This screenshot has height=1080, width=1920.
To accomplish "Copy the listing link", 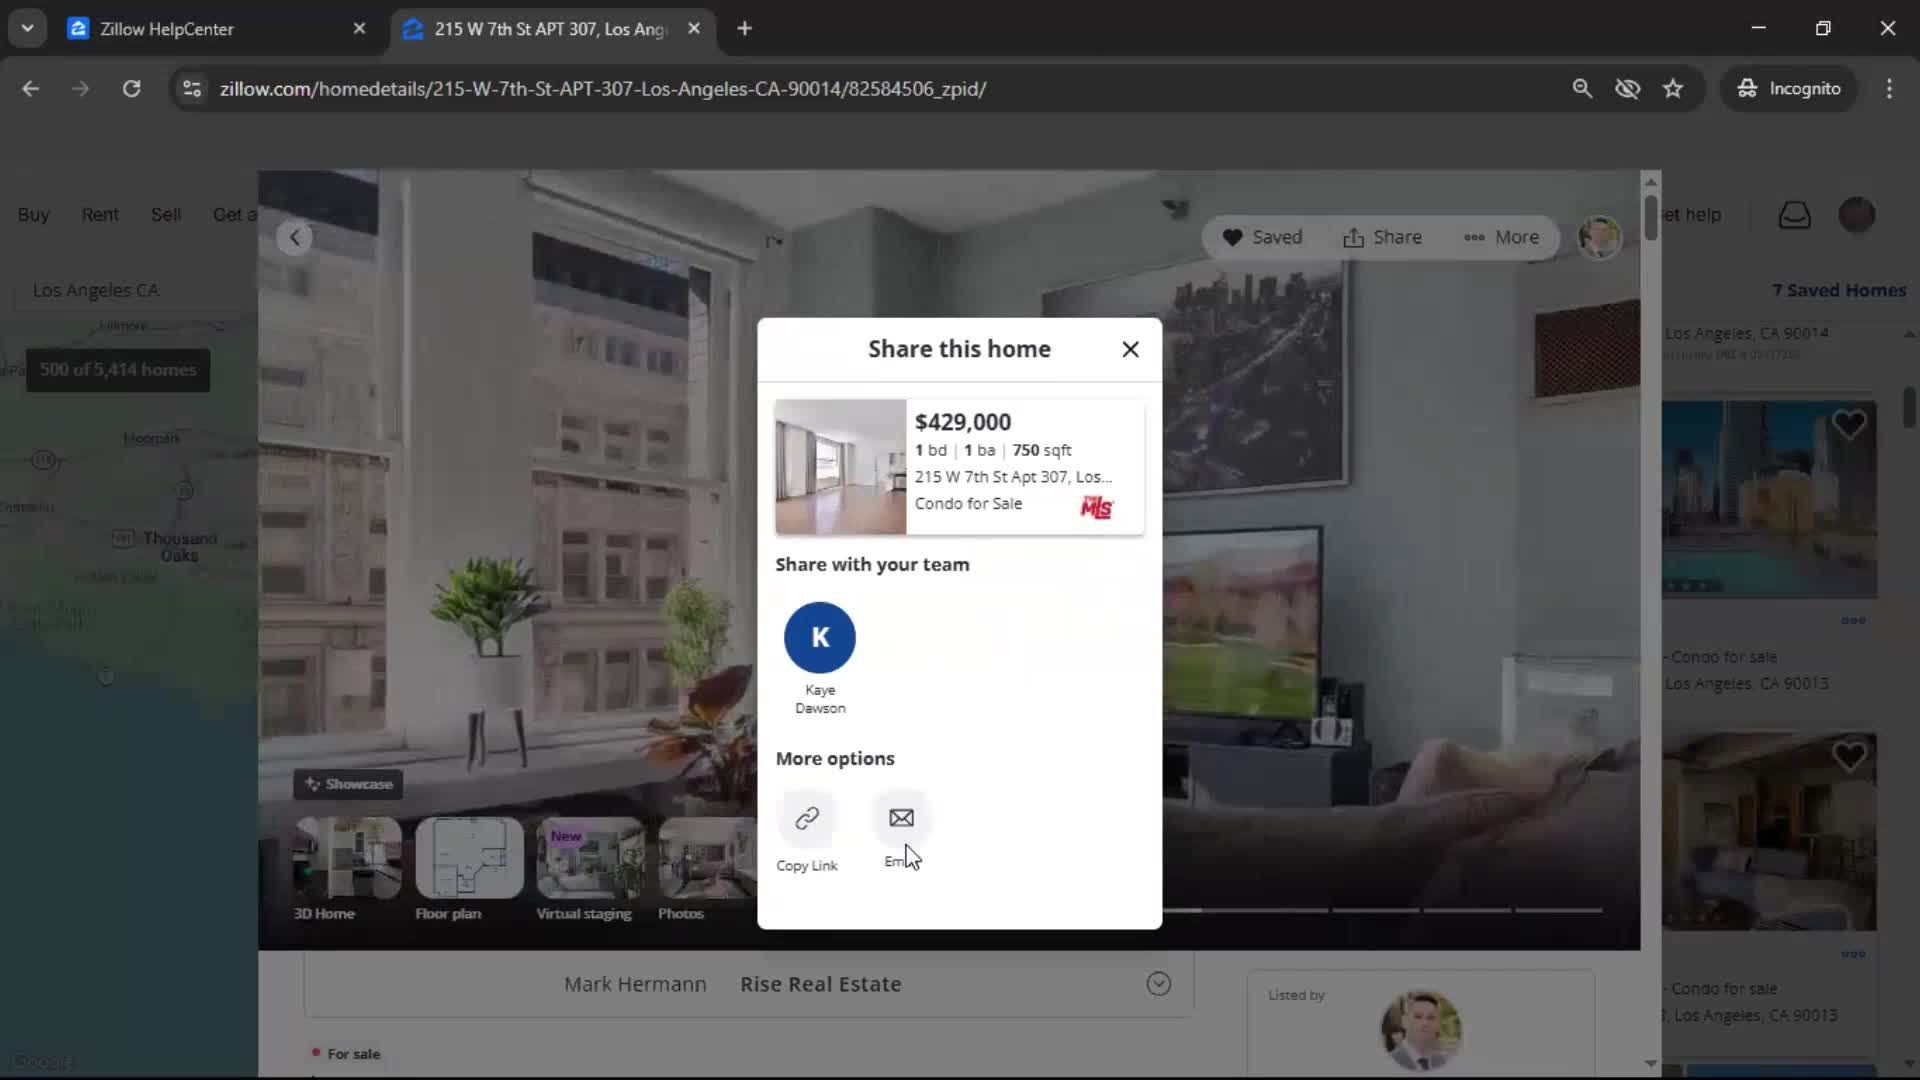I will click(807, 817).
